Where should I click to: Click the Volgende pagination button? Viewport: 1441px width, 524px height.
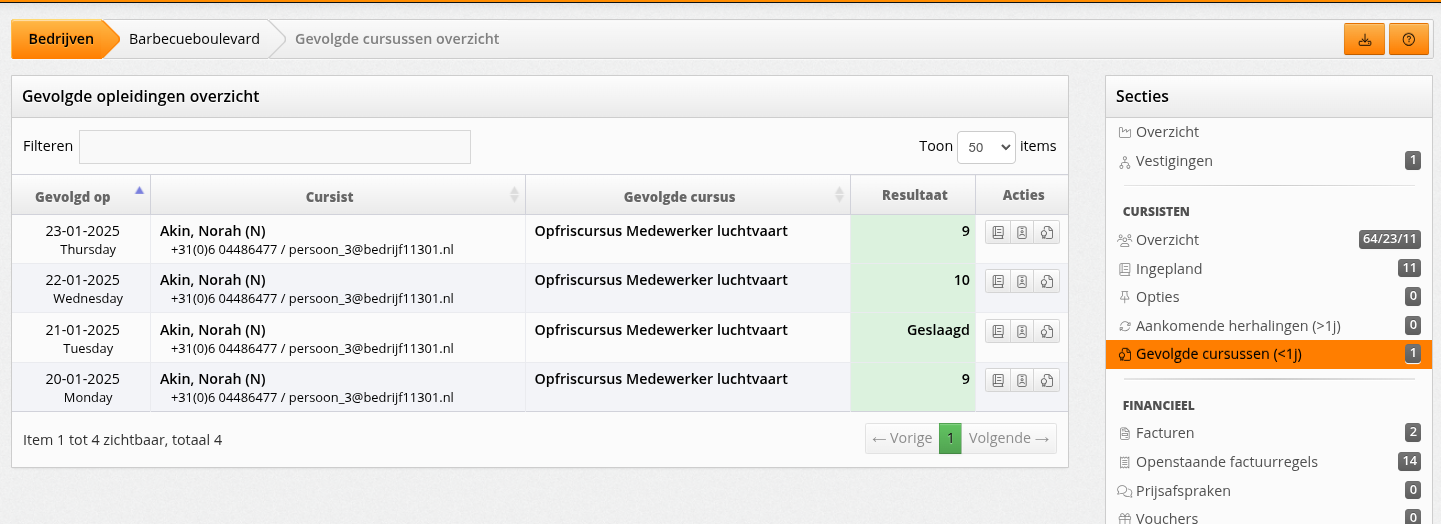click(1009, 438)
